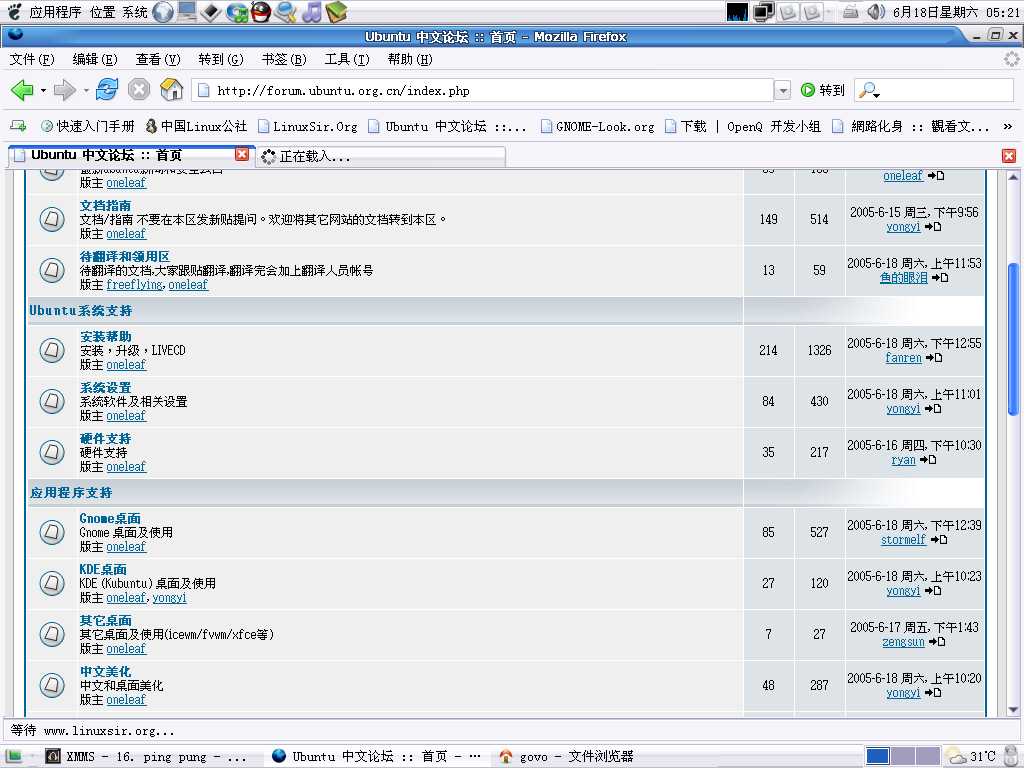This screenshot has height=768, width=1024.
Task: Open the 待翻译和领用区 forum
Action: click(x=125, y=257)
